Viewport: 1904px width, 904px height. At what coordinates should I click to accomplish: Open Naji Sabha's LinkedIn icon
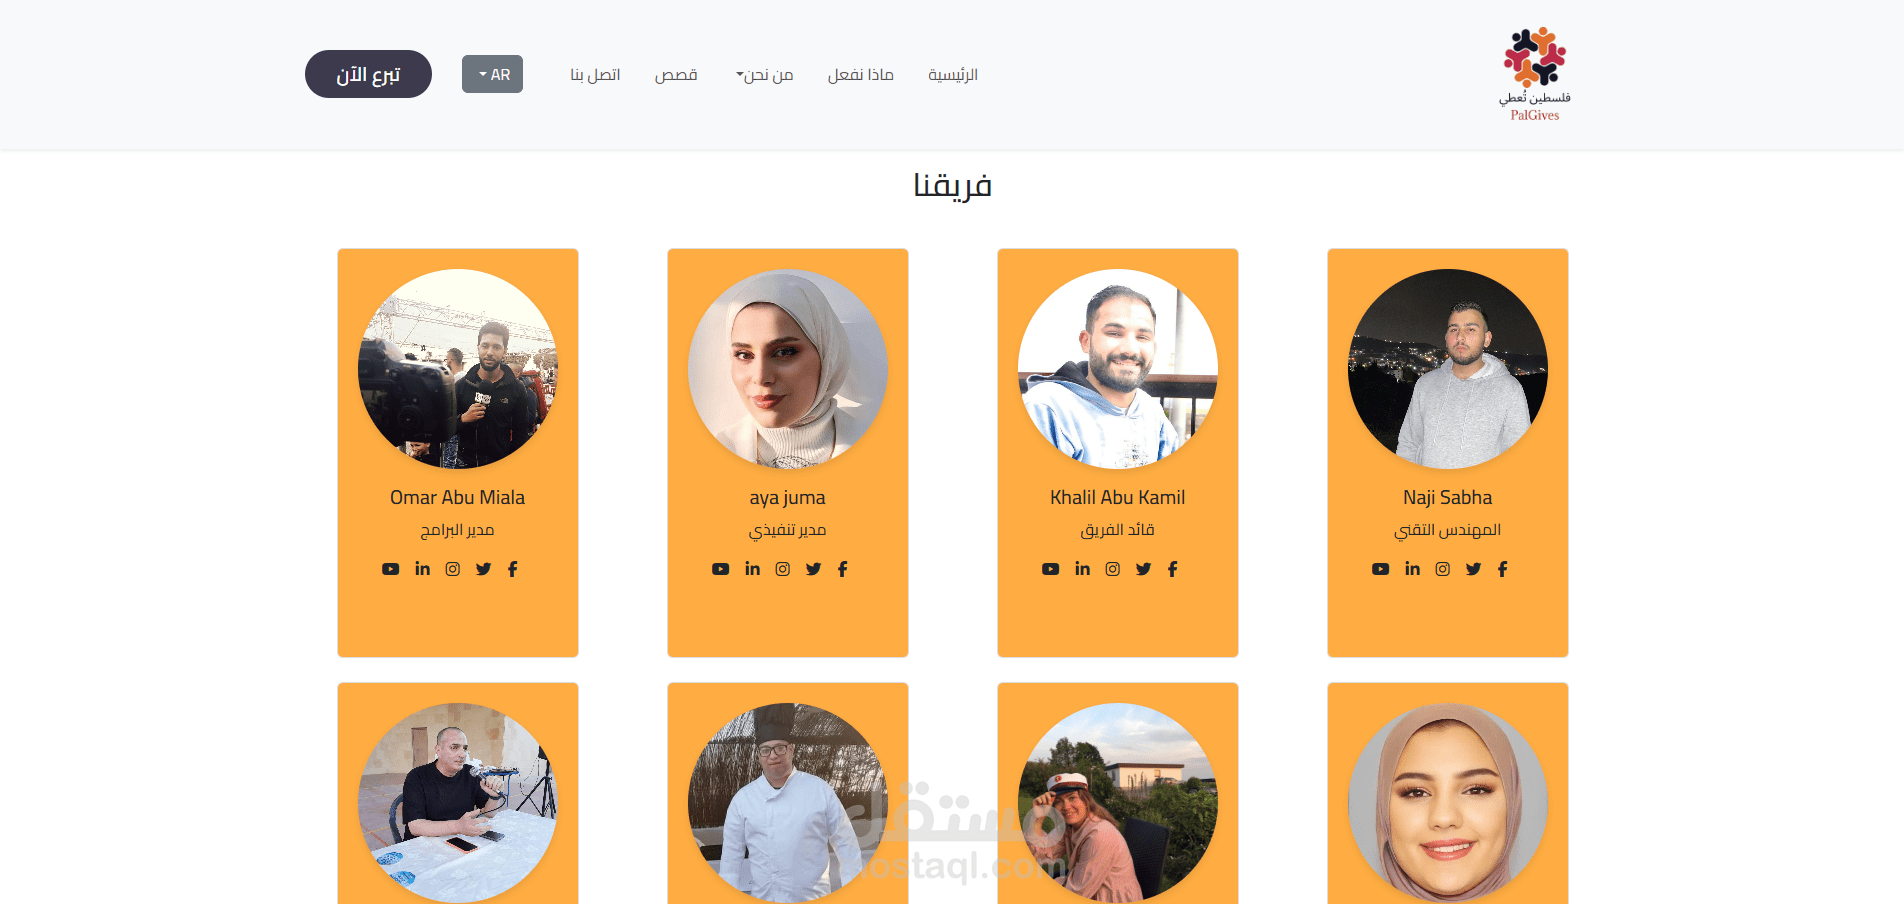click(1413, 569)
